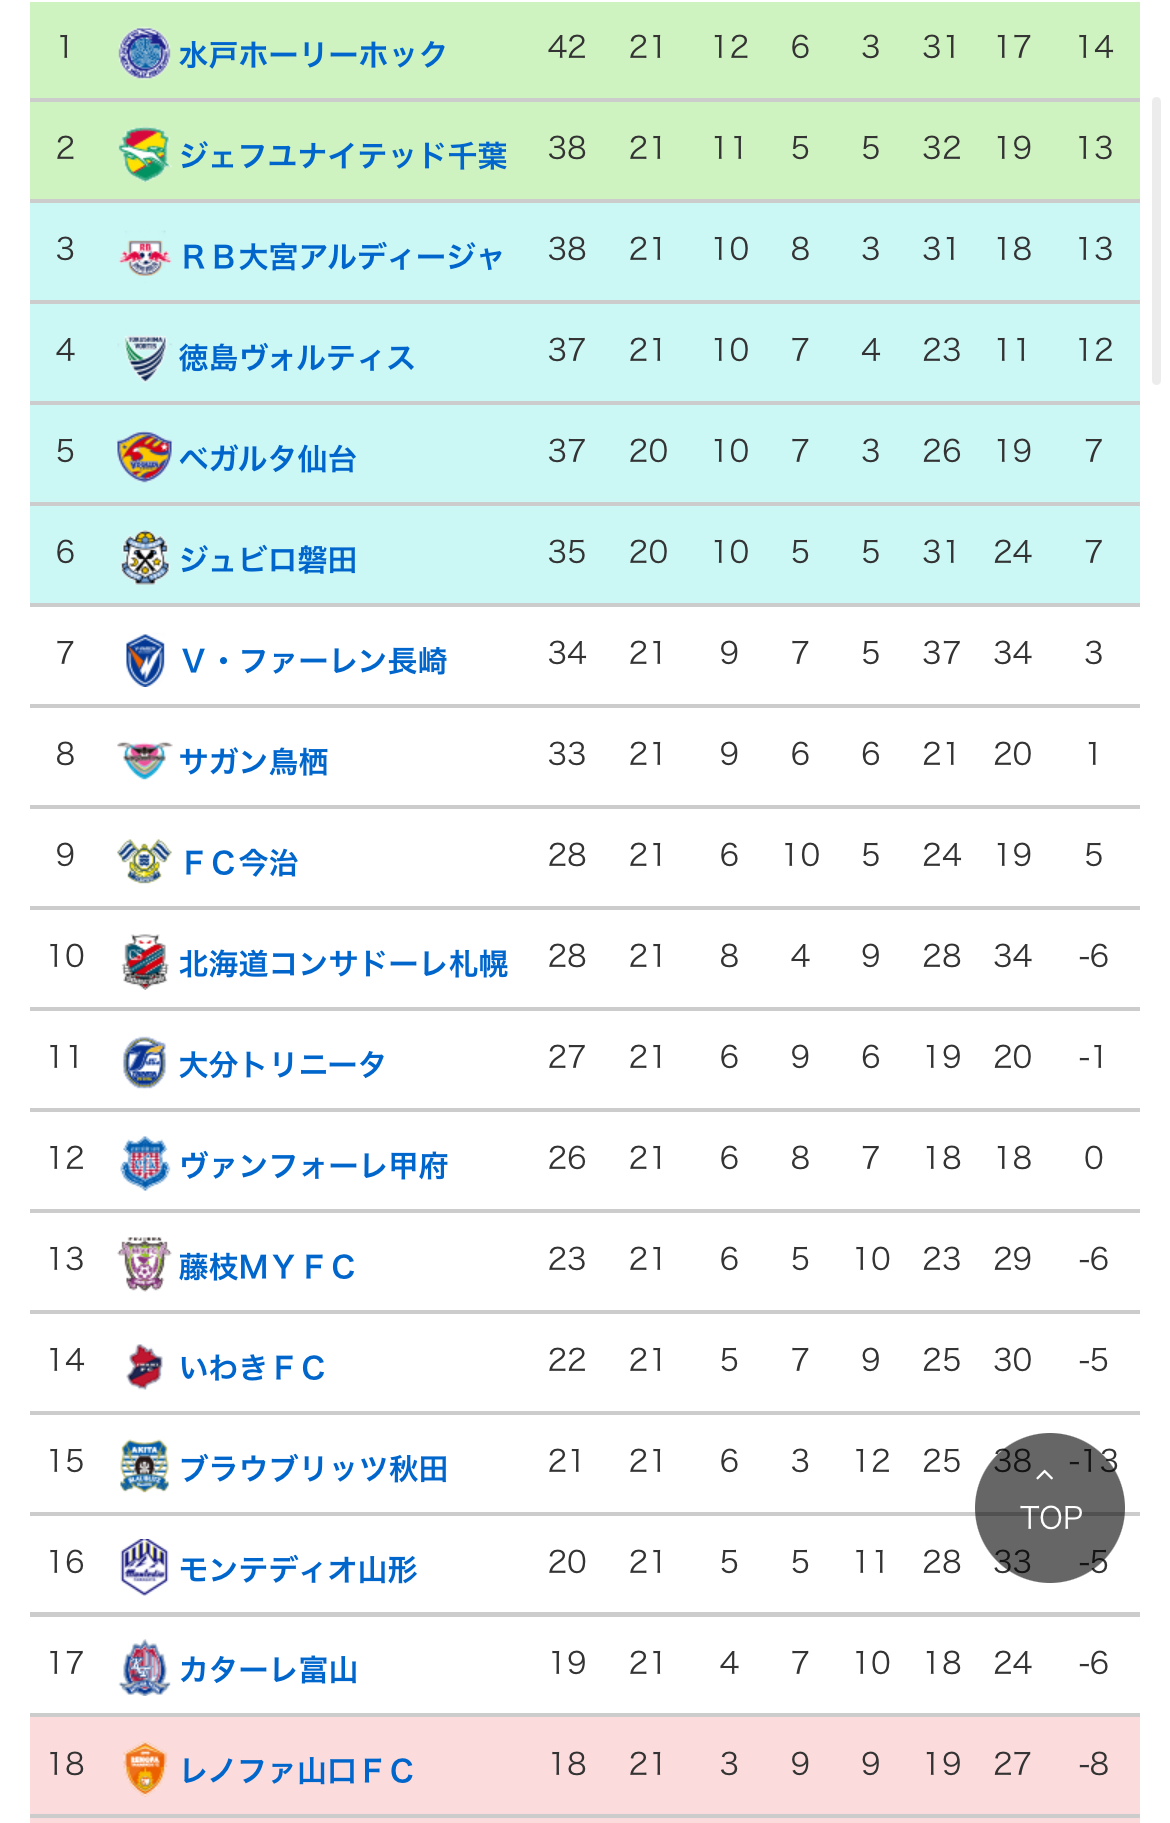Click the RB大宮アルディージャ red bull logo
Image resolution: width=1170 pixels, height=1823 pixels.
point(144,256)
